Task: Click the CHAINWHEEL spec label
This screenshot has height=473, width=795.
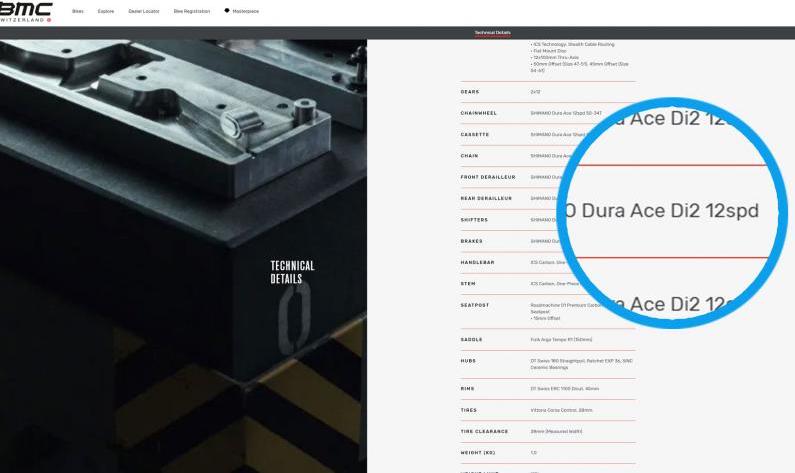Action: coord(478,113)
